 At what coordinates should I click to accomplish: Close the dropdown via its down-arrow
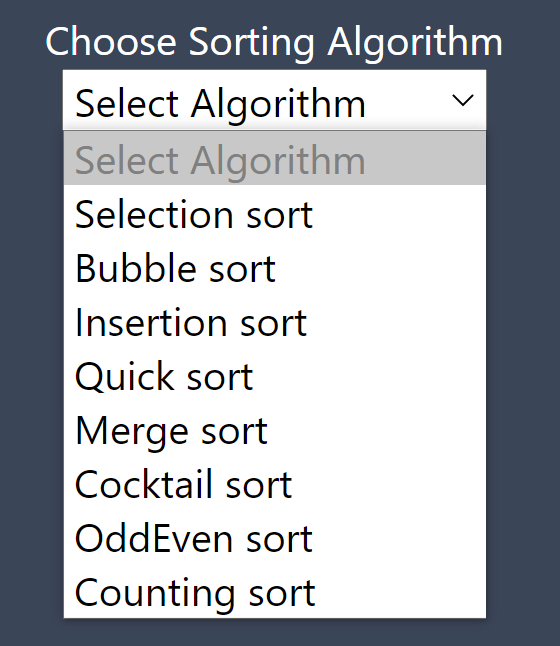point(462,100)
